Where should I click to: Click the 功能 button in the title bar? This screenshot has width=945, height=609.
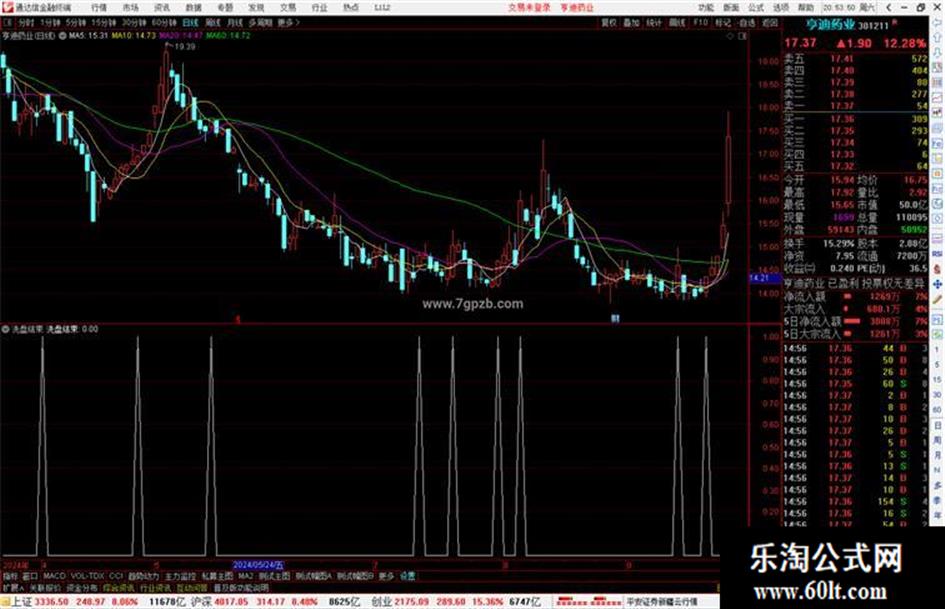(x=706, y=7)
